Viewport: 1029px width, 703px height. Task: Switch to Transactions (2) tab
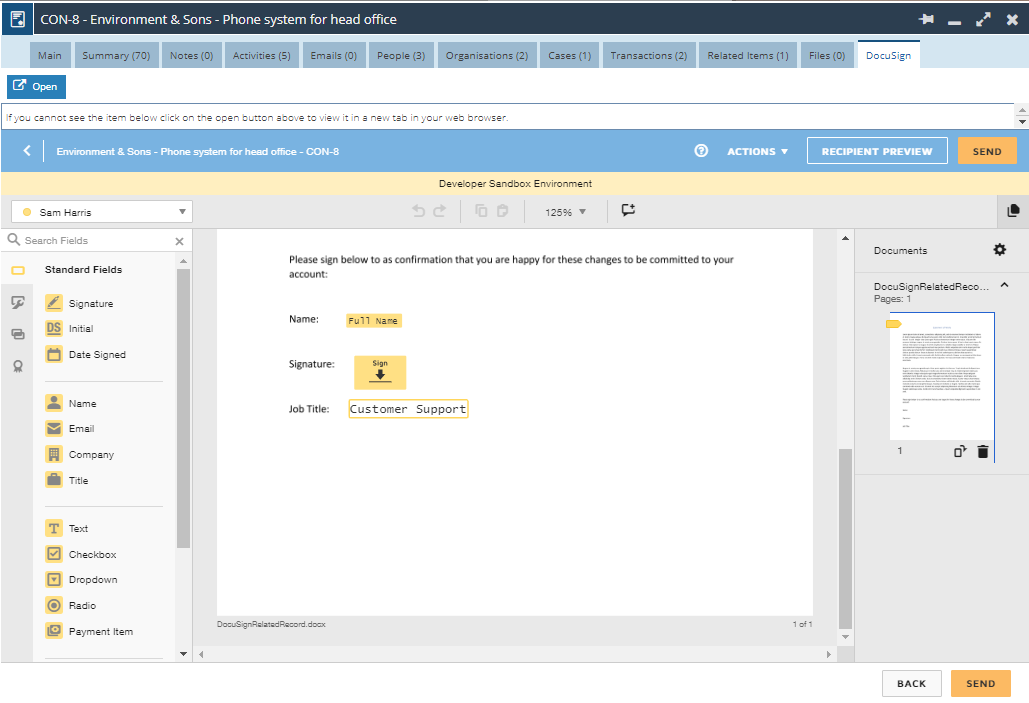tap(649, 56)
